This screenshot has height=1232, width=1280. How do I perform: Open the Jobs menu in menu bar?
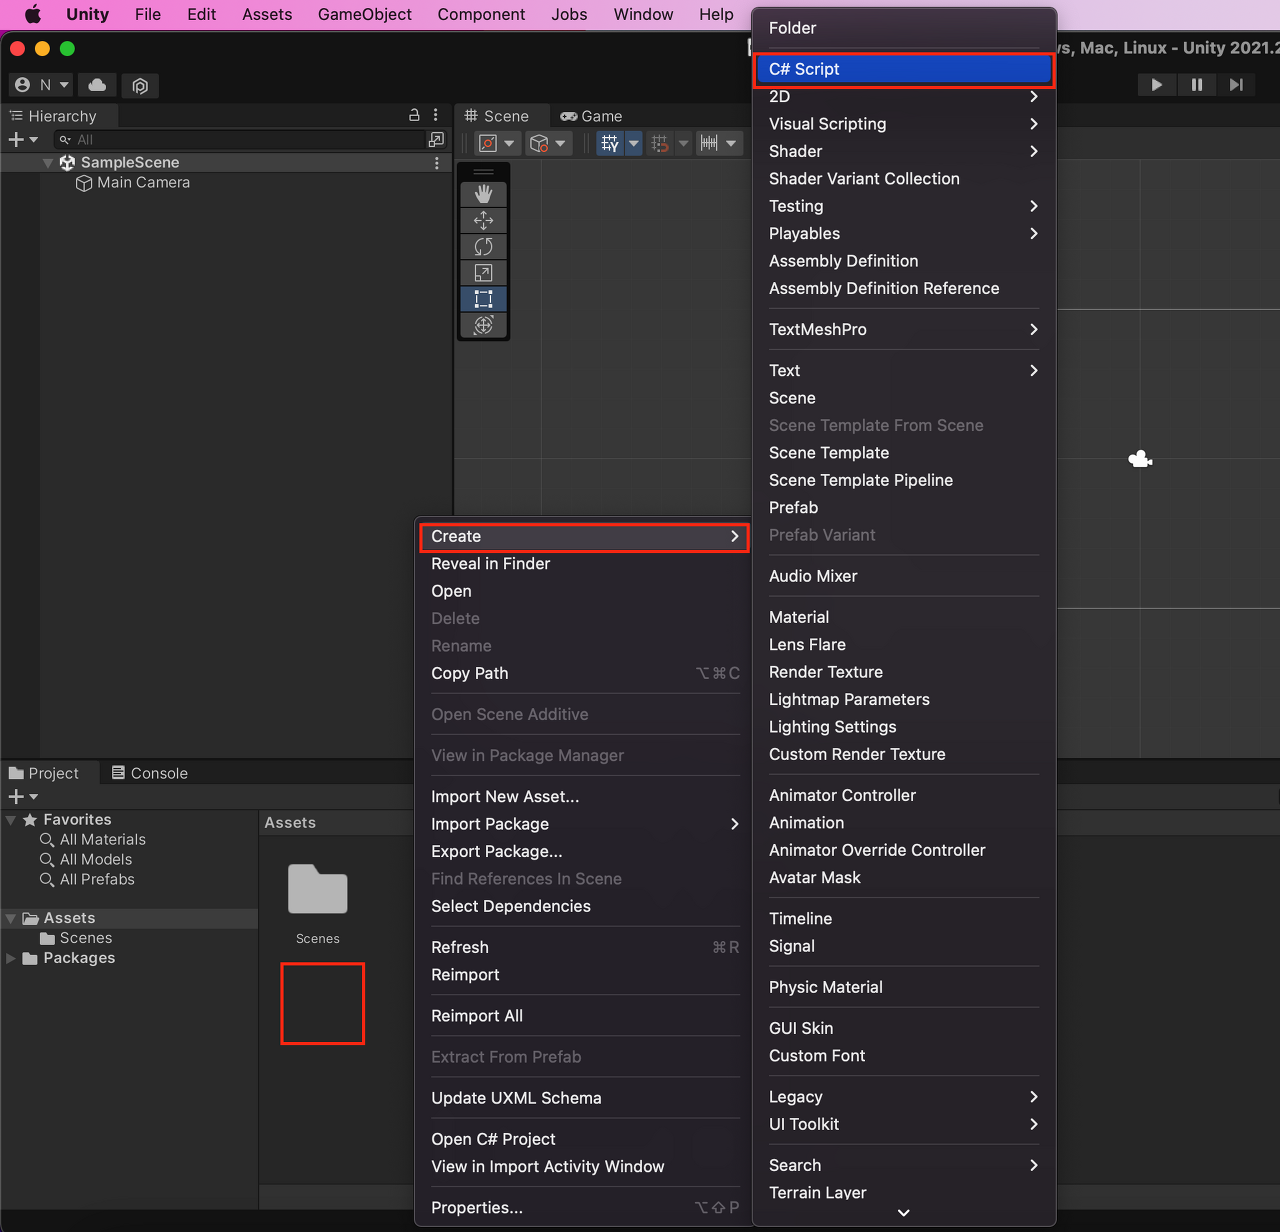569,14
